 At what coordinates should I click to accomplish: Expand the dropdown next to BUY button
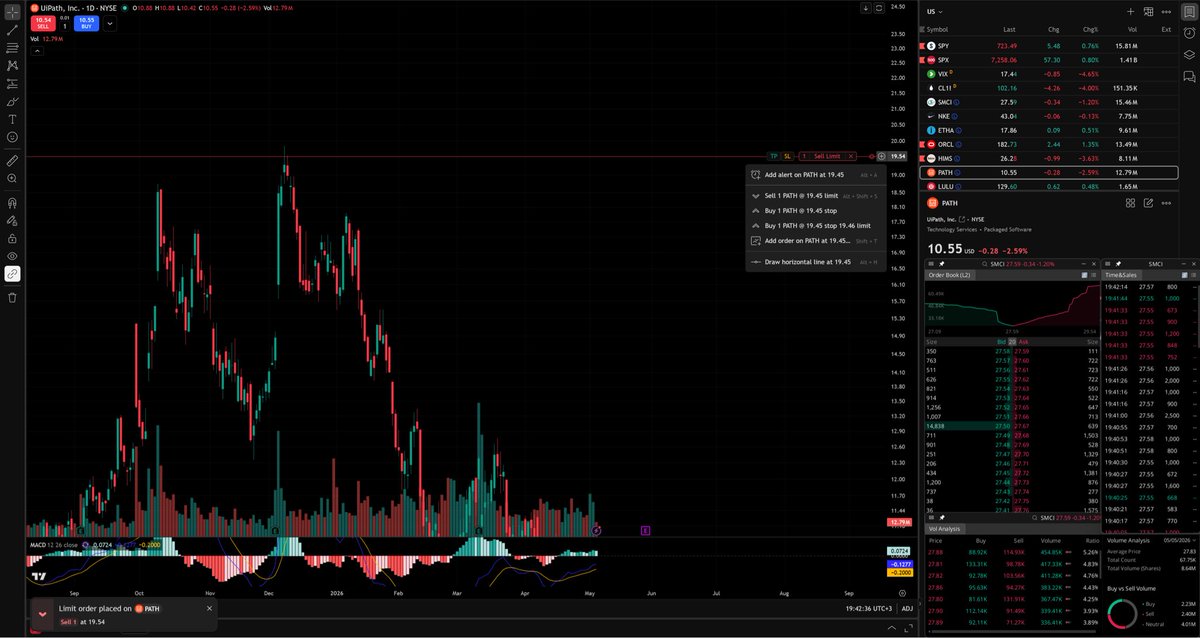(109, 24)
